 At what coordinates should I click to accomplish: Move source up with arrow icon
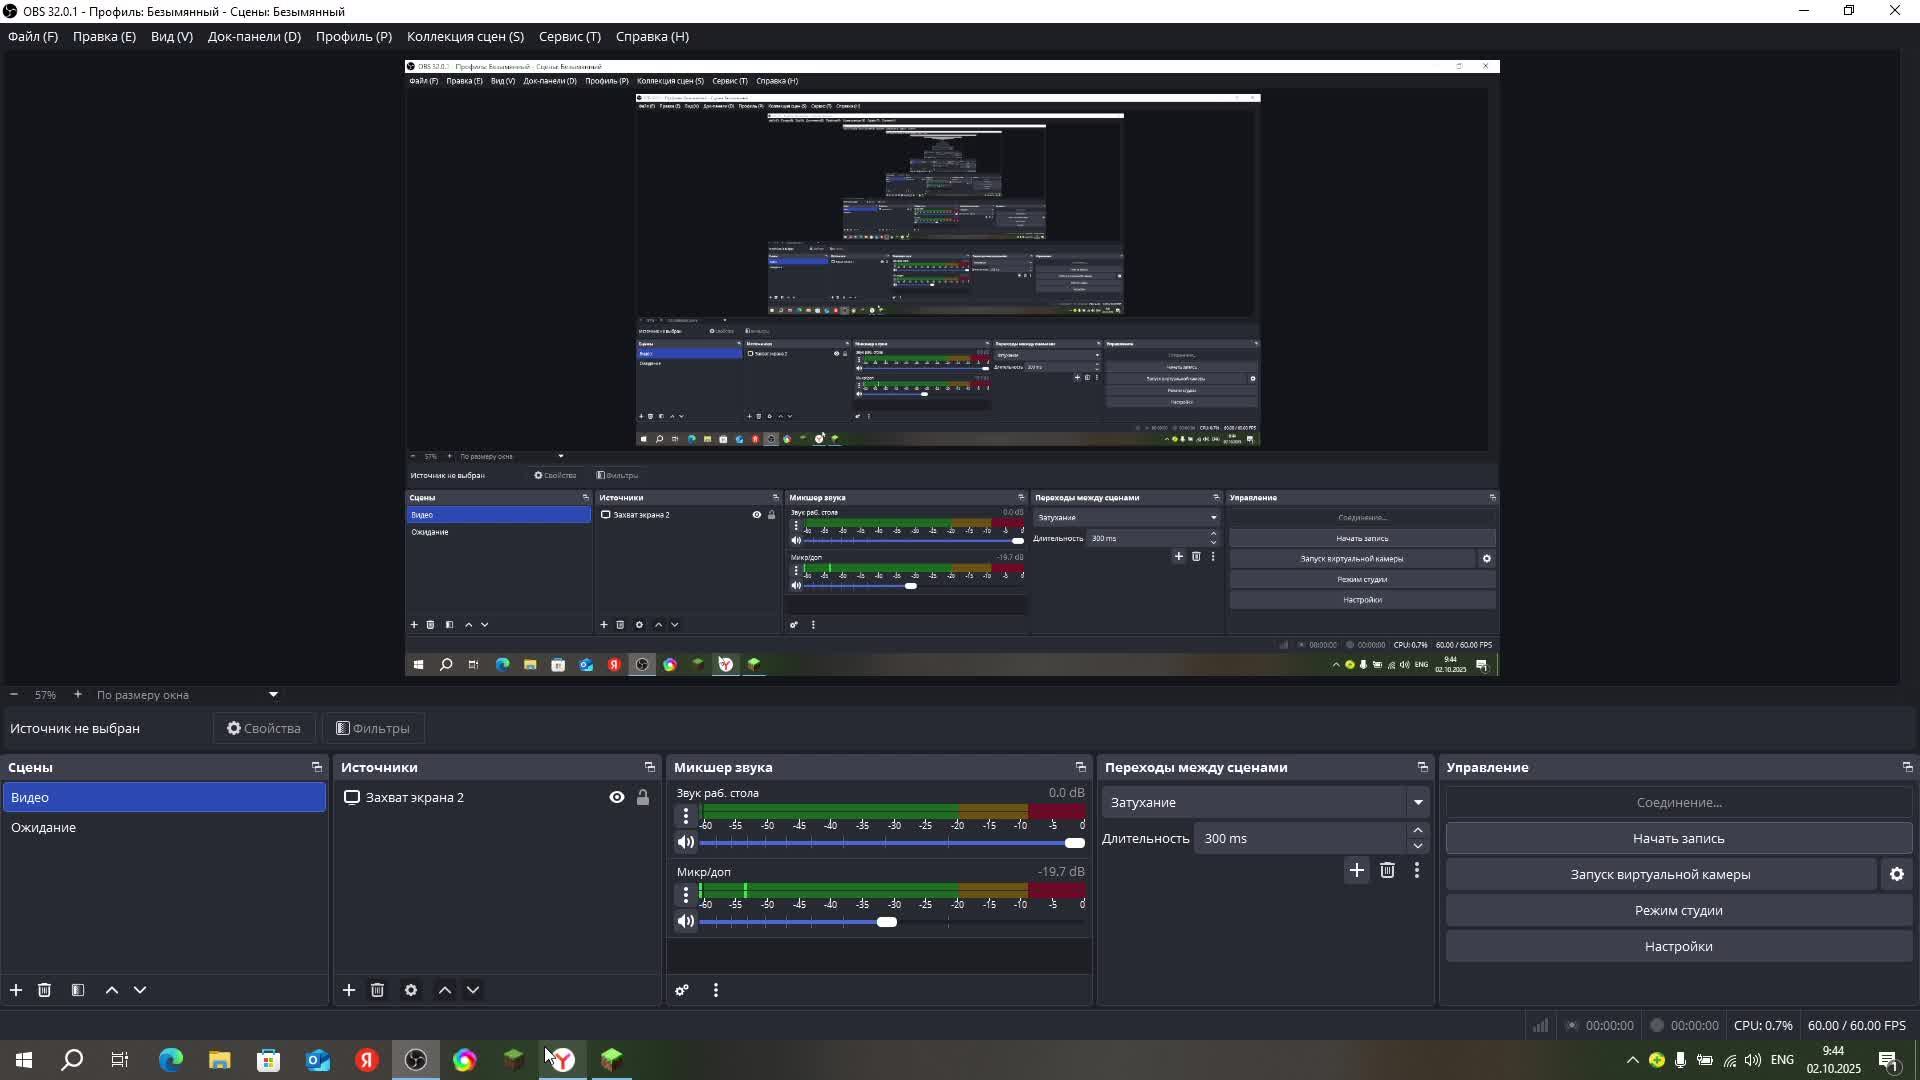(445, 990)
